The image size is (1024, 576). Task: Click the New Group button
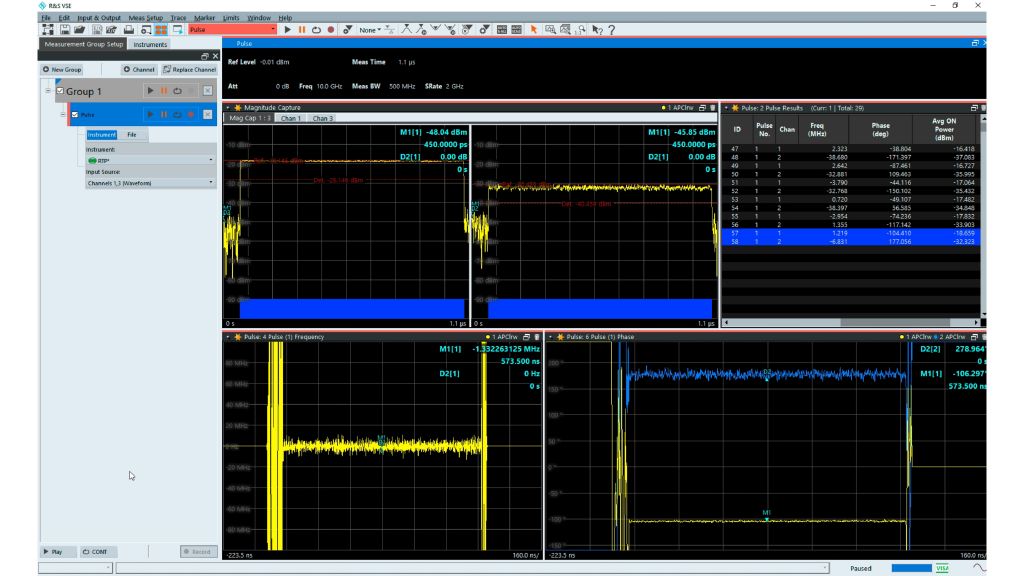pos(62,69)
